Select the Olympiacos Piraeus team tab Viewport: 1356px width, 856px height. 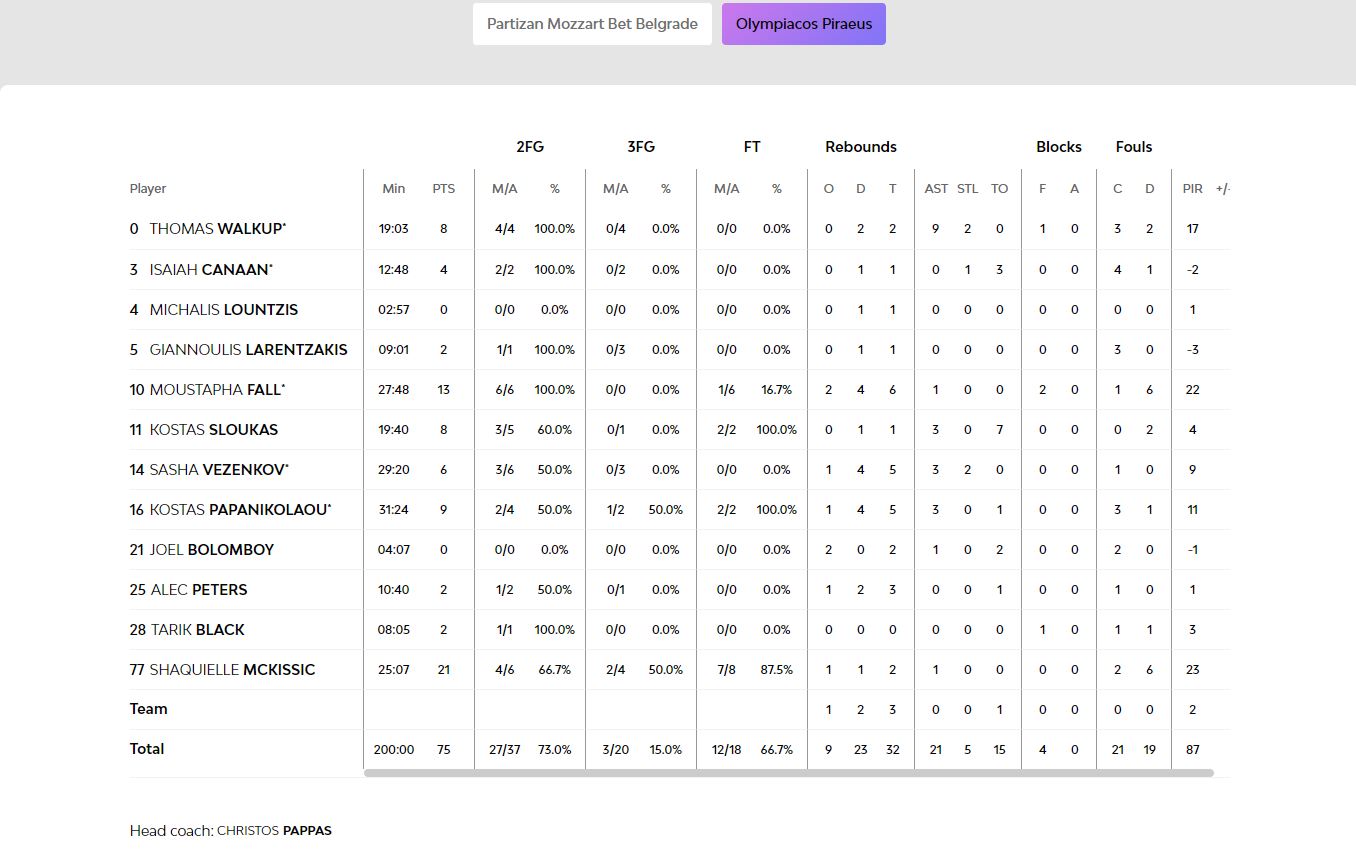tap(803, 24)
